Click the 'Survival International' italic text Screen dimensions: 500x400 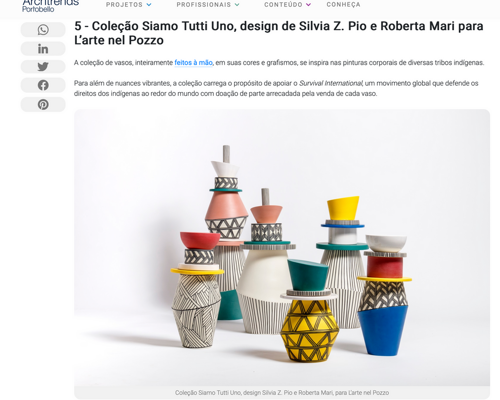331,83
